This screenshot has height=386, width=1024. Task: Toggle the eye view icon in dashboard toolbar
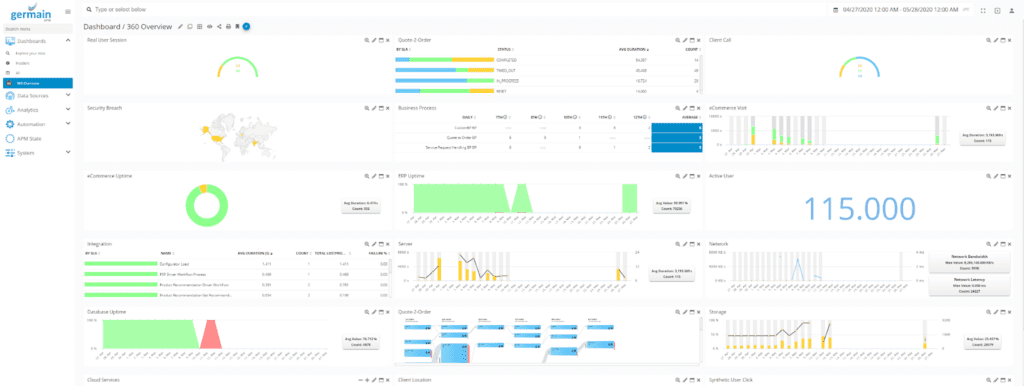coord(209,27)
